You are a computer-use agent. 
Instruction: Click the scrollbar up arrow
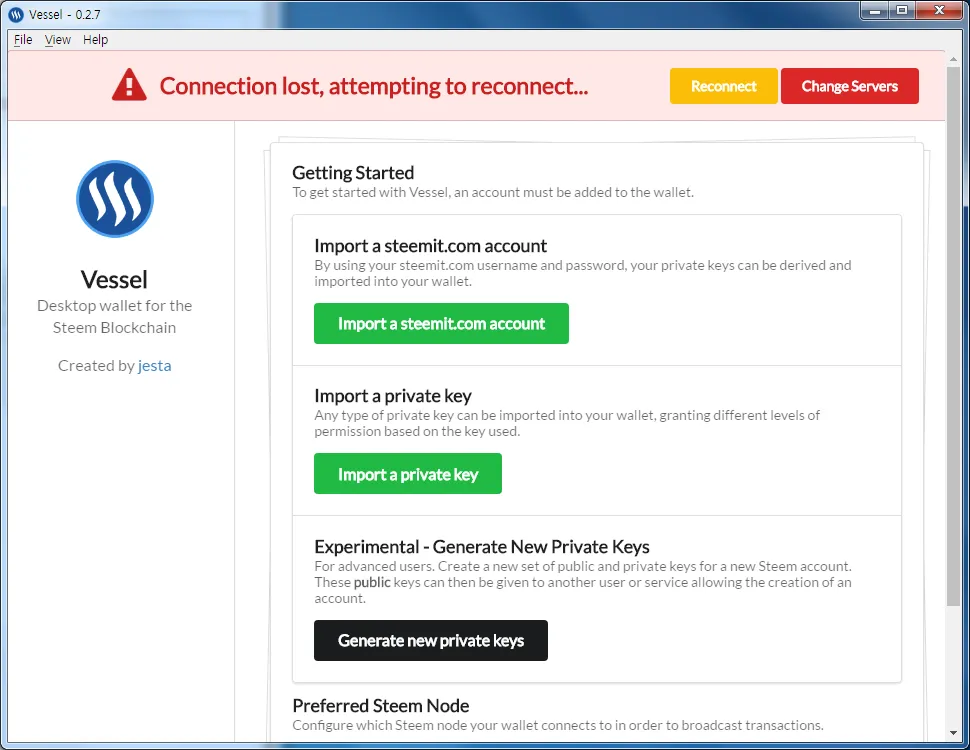point(953,59)
